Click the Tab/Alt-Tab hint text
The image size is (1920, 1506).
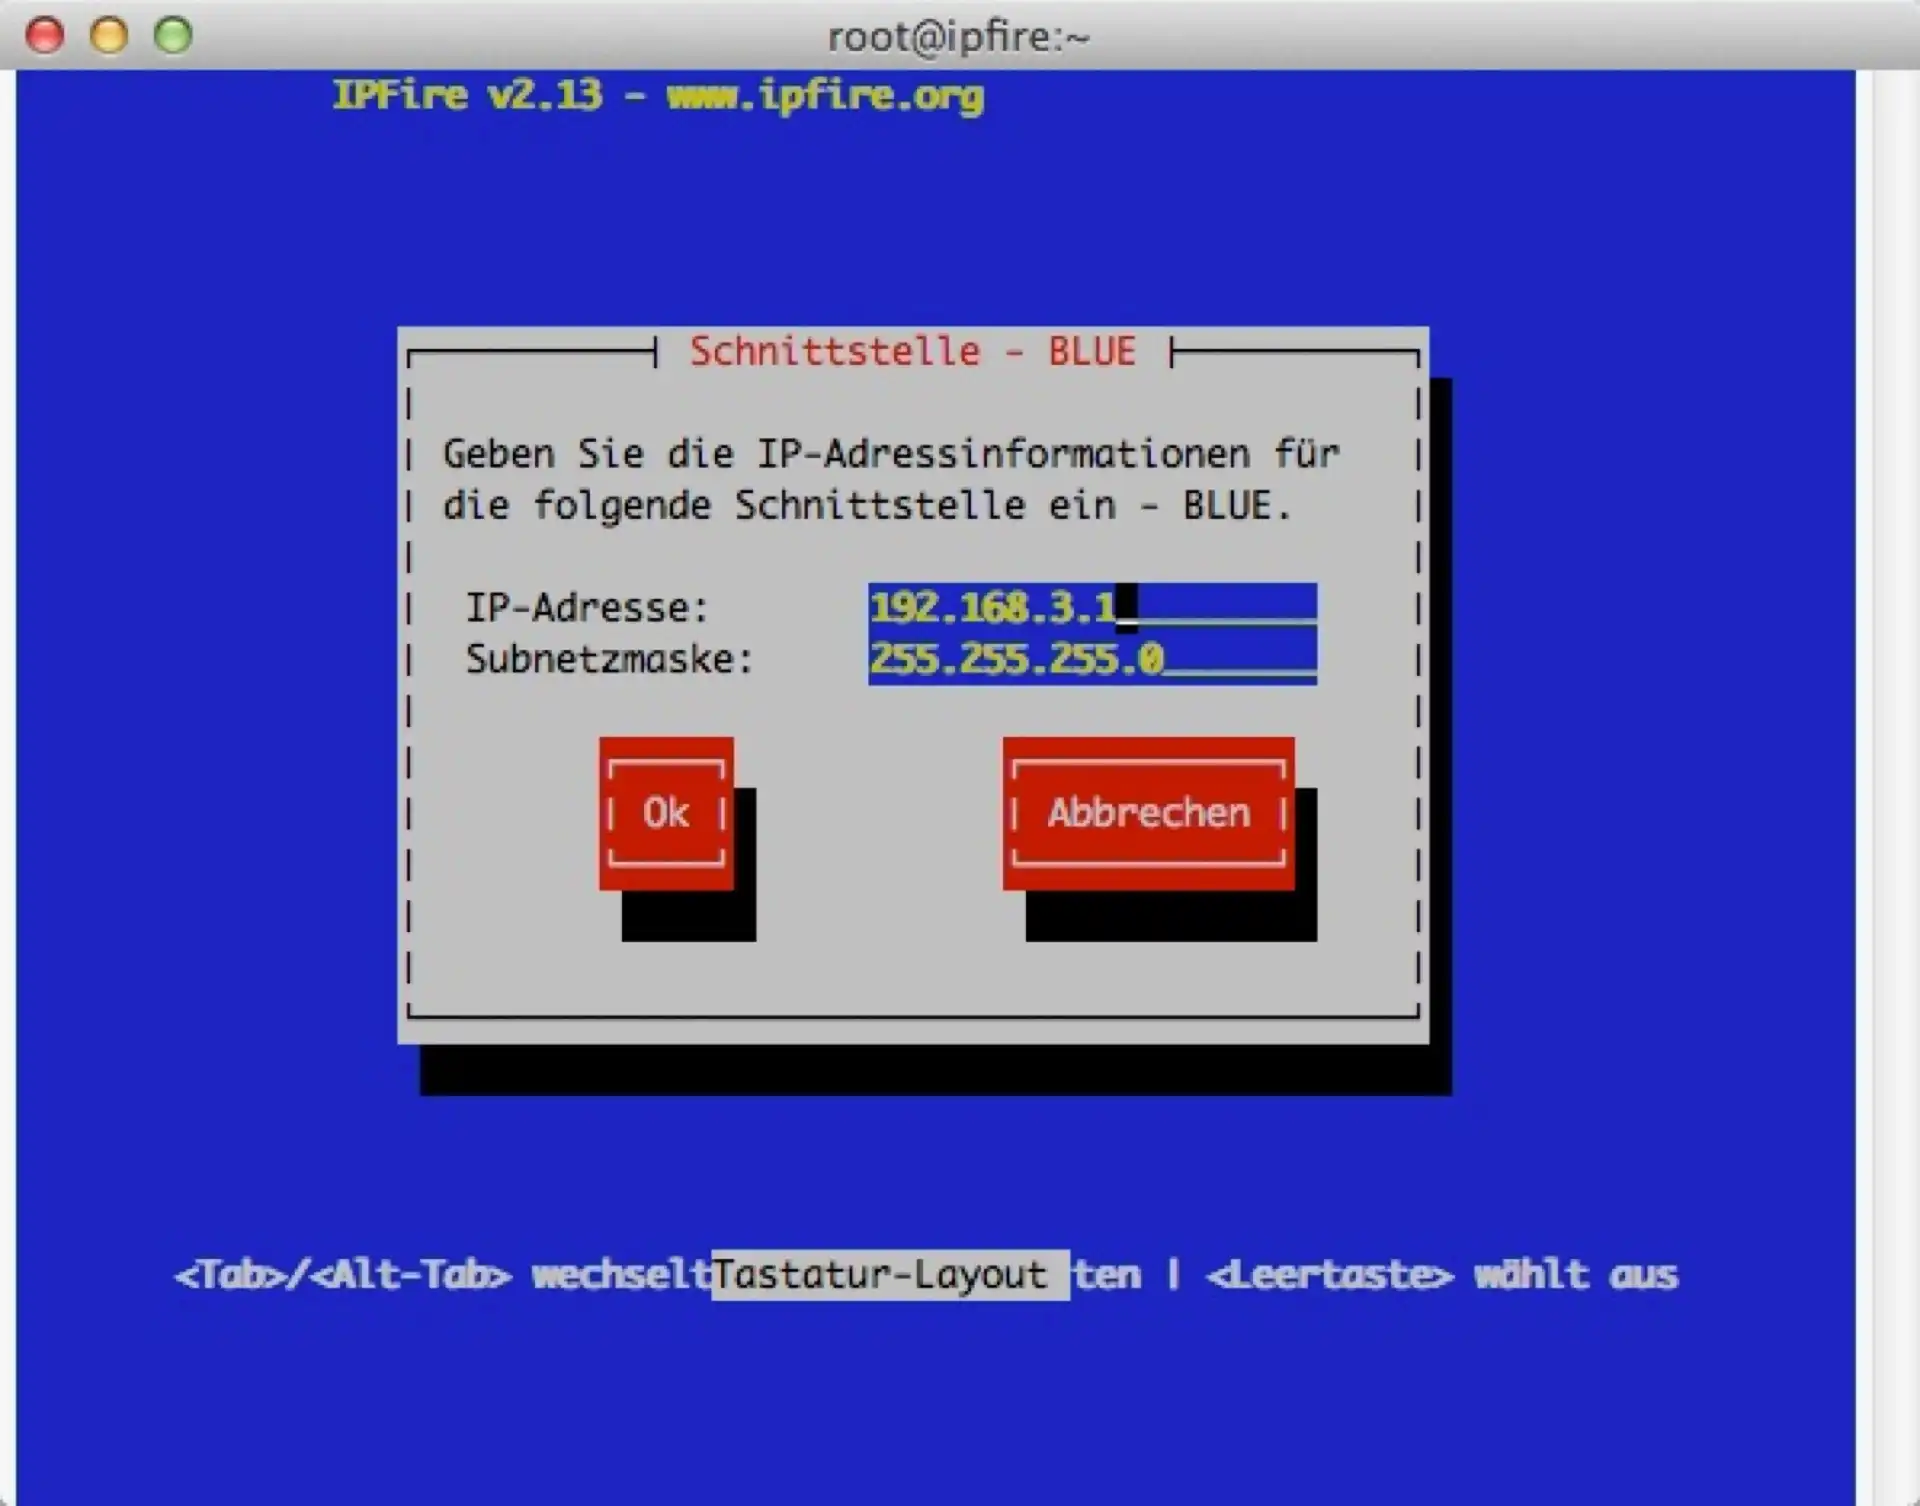[342, 1276]
